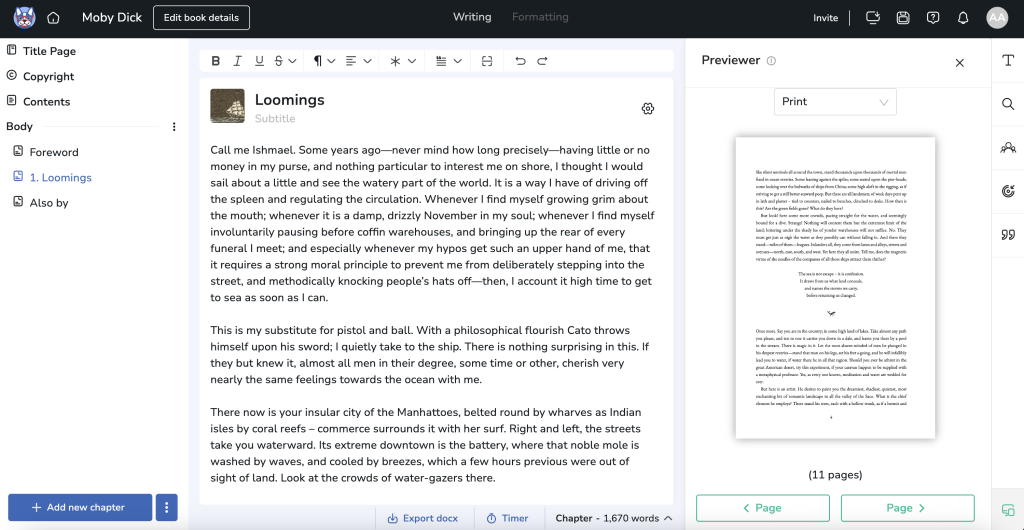The width and height of the screenshot is (1024, 530).
Task: Select Foreword in the body list
Action: tap(54, 152)
